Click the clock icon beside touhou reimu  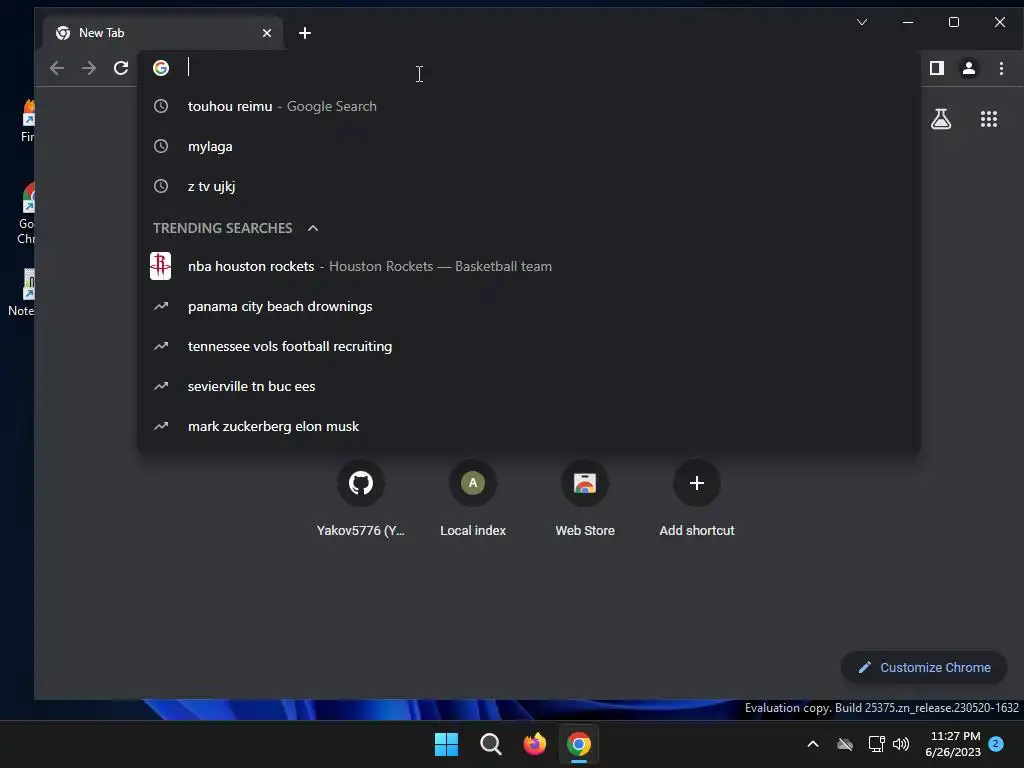(161, 106)
